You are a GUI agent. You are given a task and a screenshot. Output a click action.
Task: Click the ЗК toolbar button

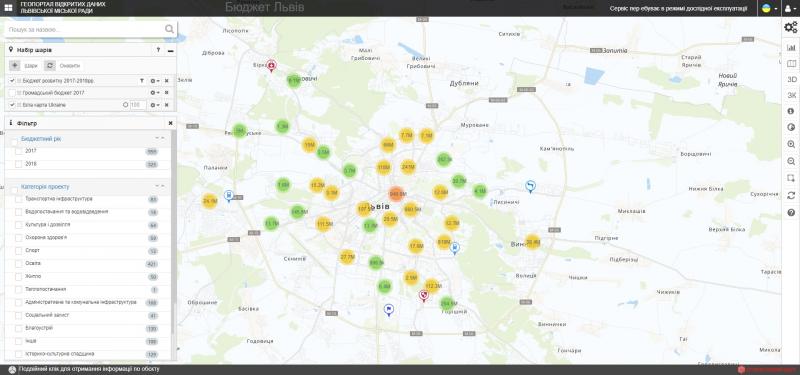tap(791, 95)
